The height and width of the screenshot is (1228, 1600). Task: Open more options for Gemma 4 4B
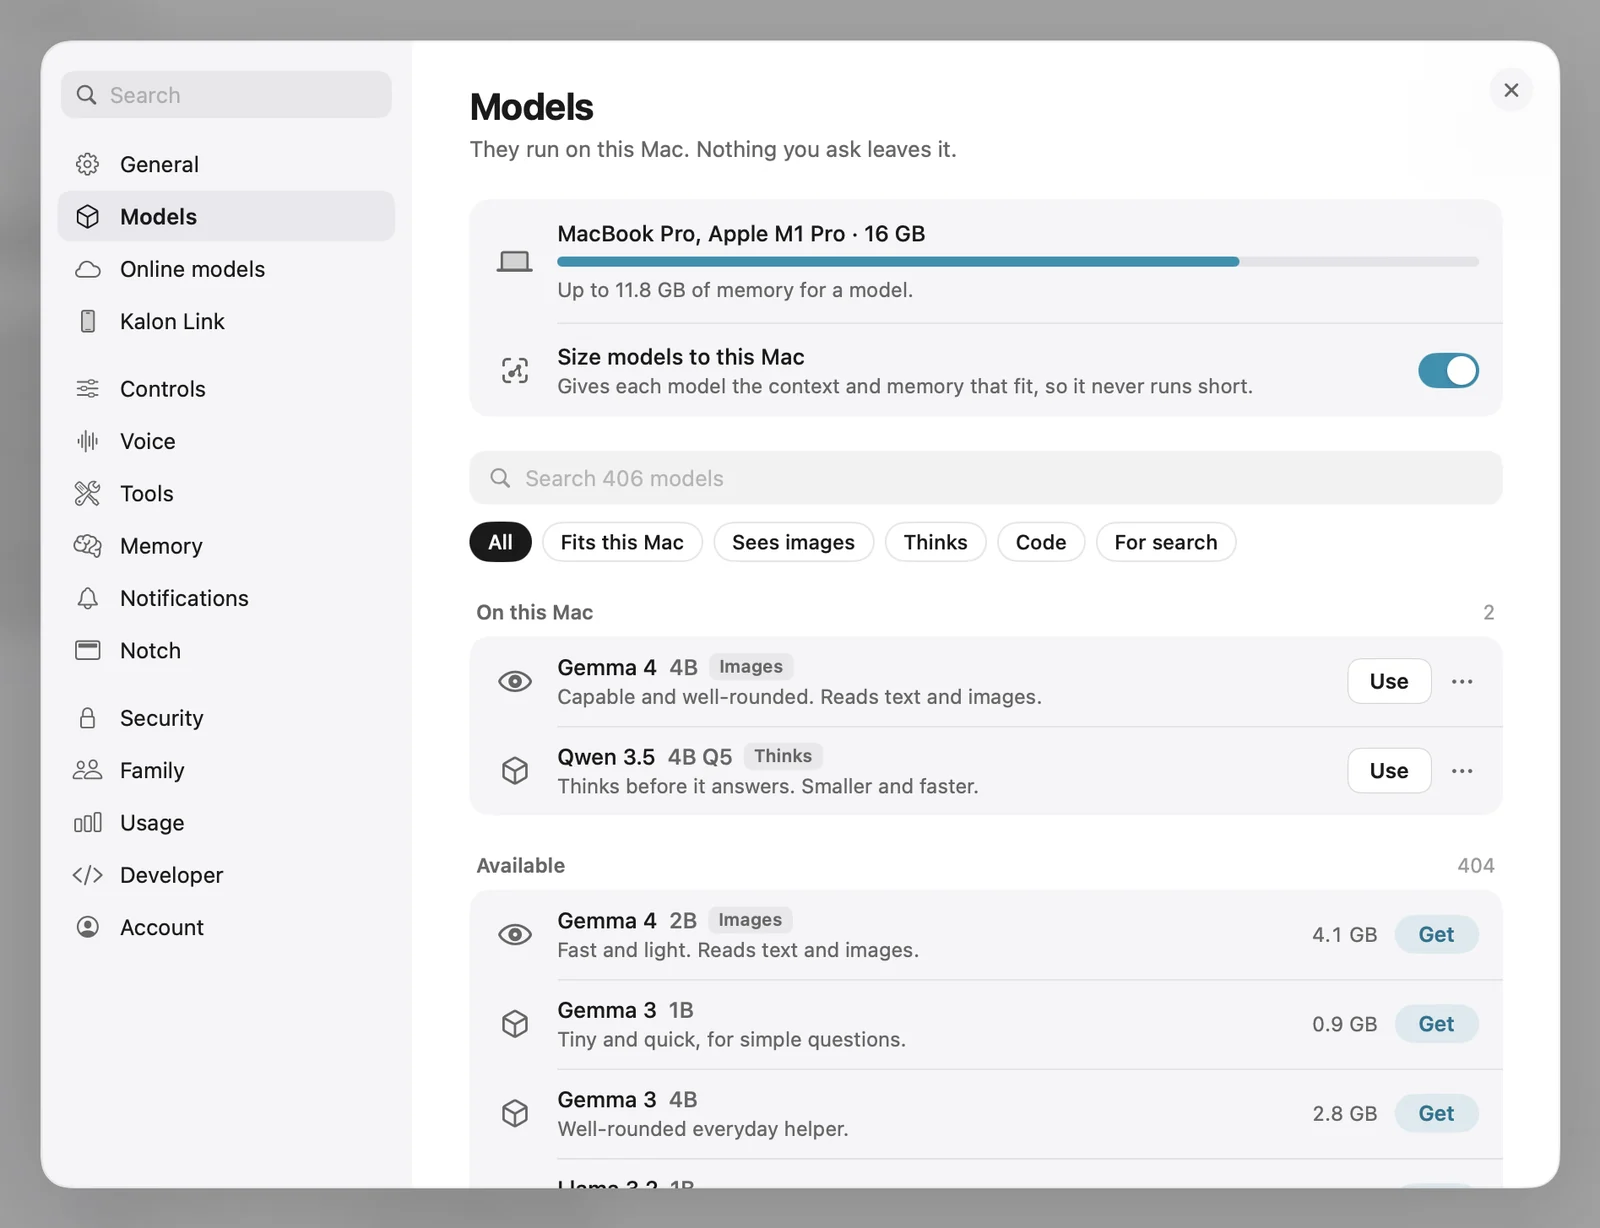click(1462, 682)
